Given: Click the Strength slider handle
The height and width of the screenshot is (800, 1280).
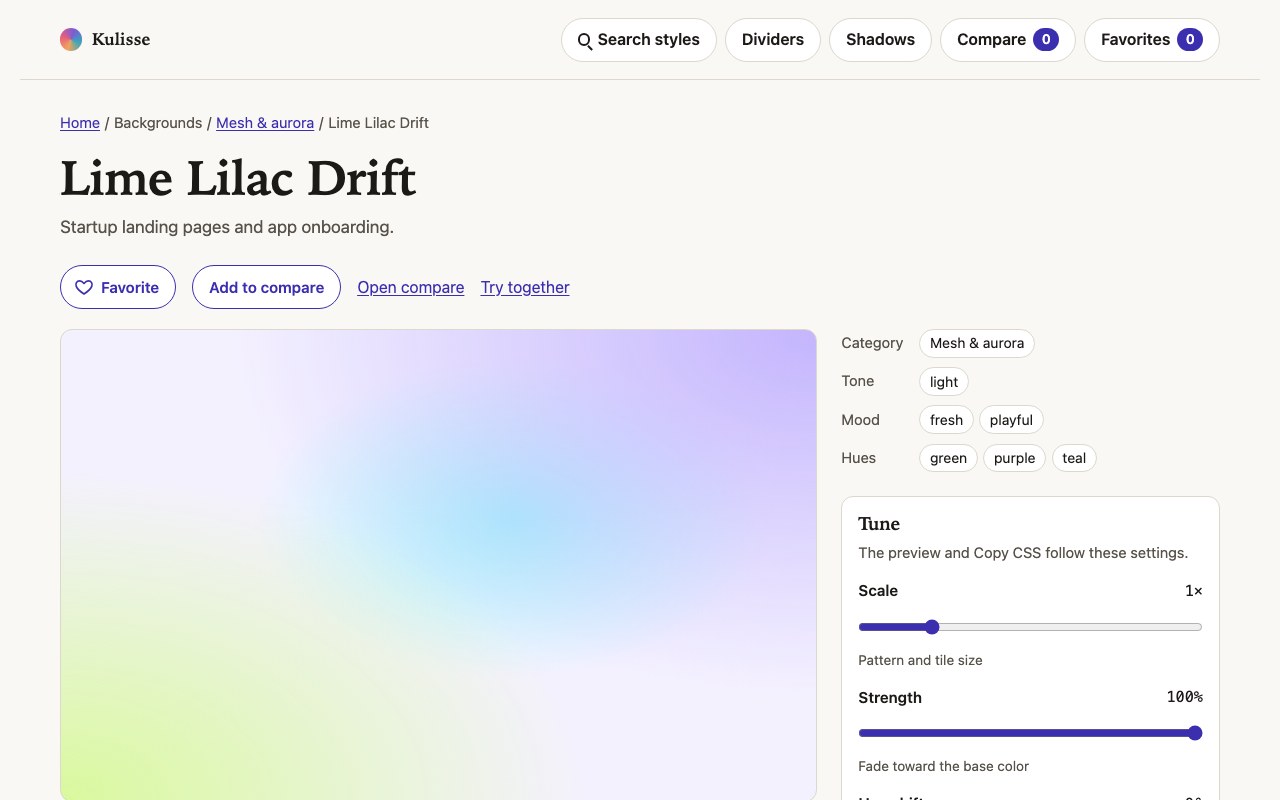Looking at the screenshot, I should click(x=1195, y=733).
